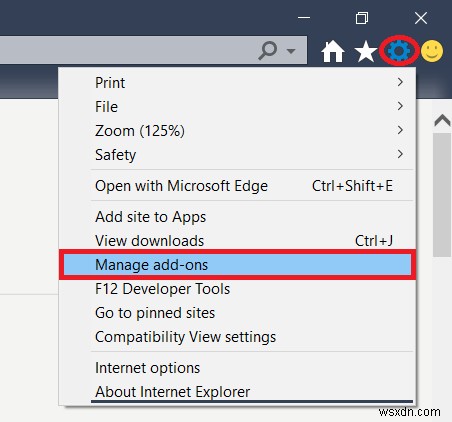Open the Zoom (125%) submenu
The height and width of the screenshot is (422, 452).
pos(237,130)
